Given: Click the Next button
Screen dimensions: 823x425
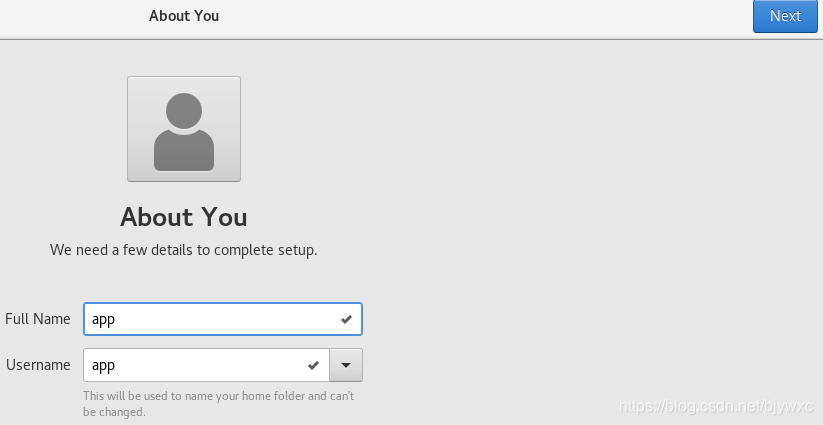Looking at the screenshot, I should pos(785,16).
